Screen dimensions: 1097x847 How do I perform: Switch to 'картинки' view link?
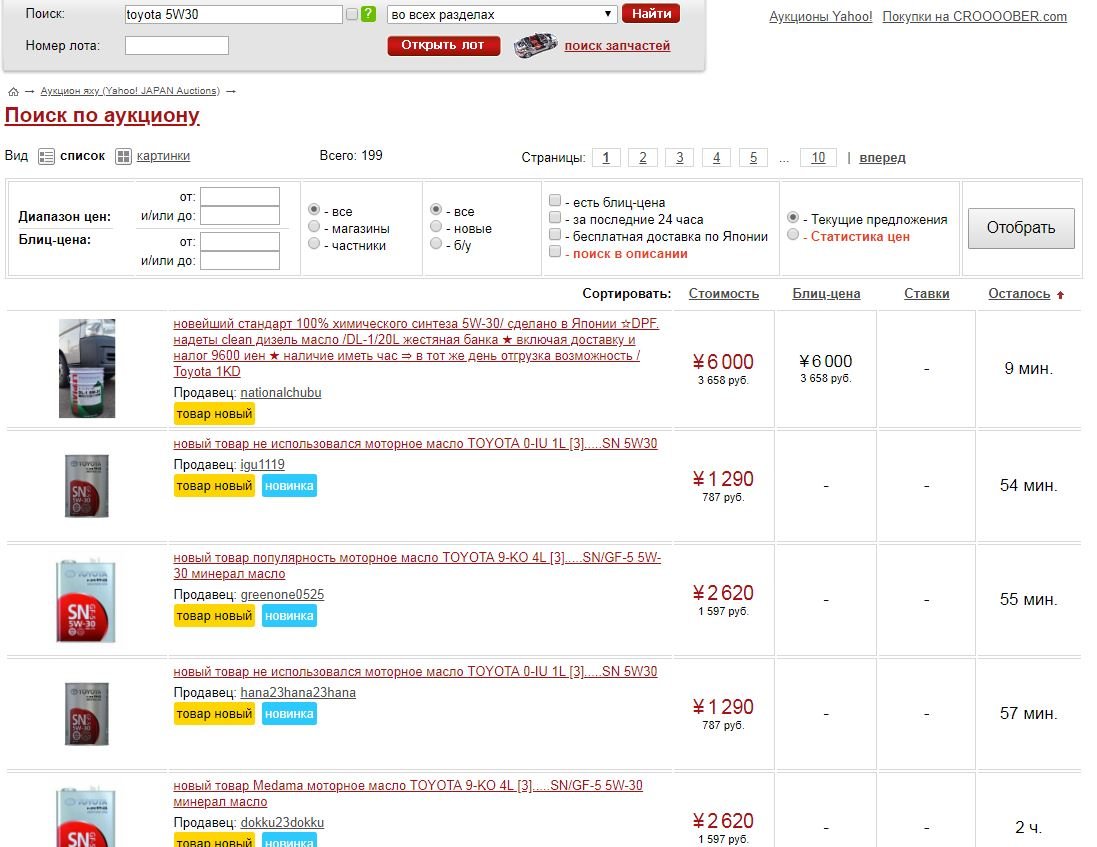(x=163, y=156)
